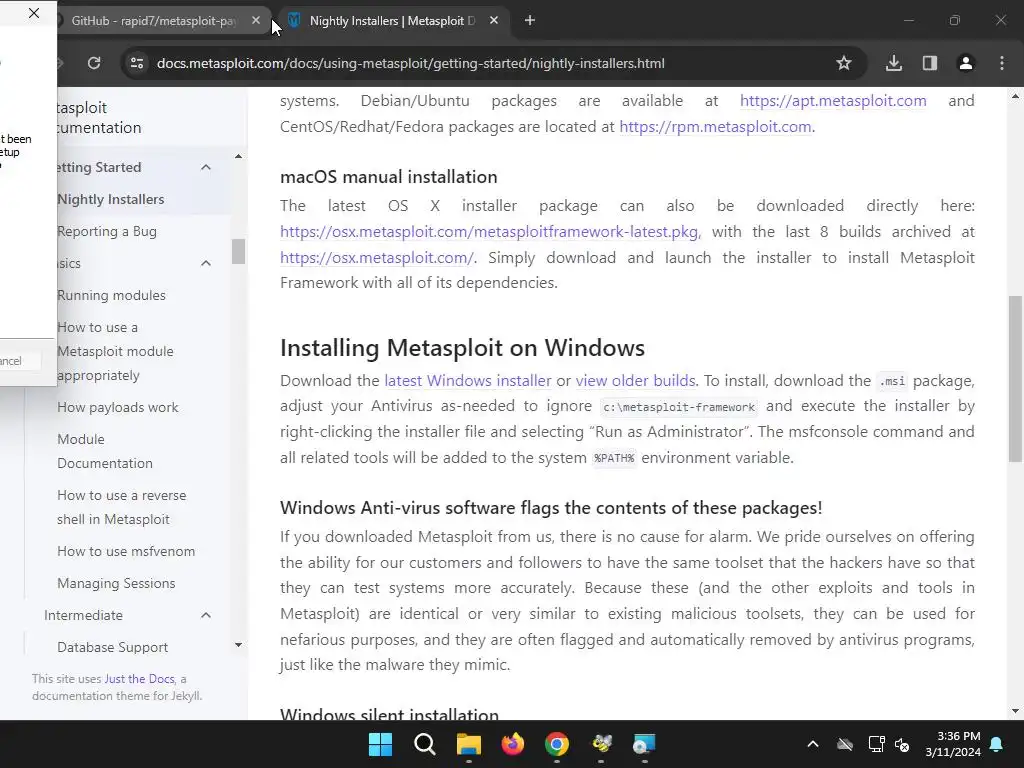Follow the rpm.metasploit.com link
The height and width of the screenshot is (768, 1024).
pos(715,127)
